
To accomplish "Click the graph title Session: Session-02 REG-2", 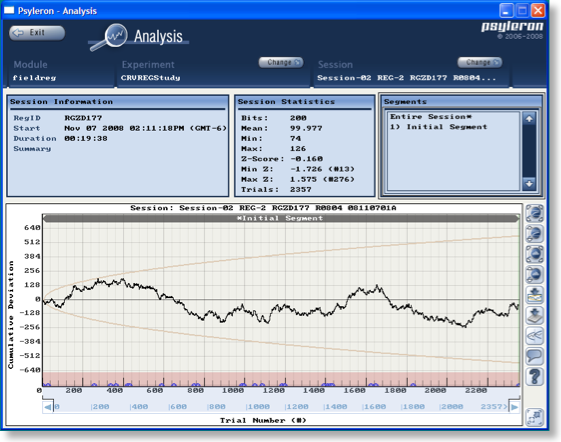I will (x=263, y=208).
